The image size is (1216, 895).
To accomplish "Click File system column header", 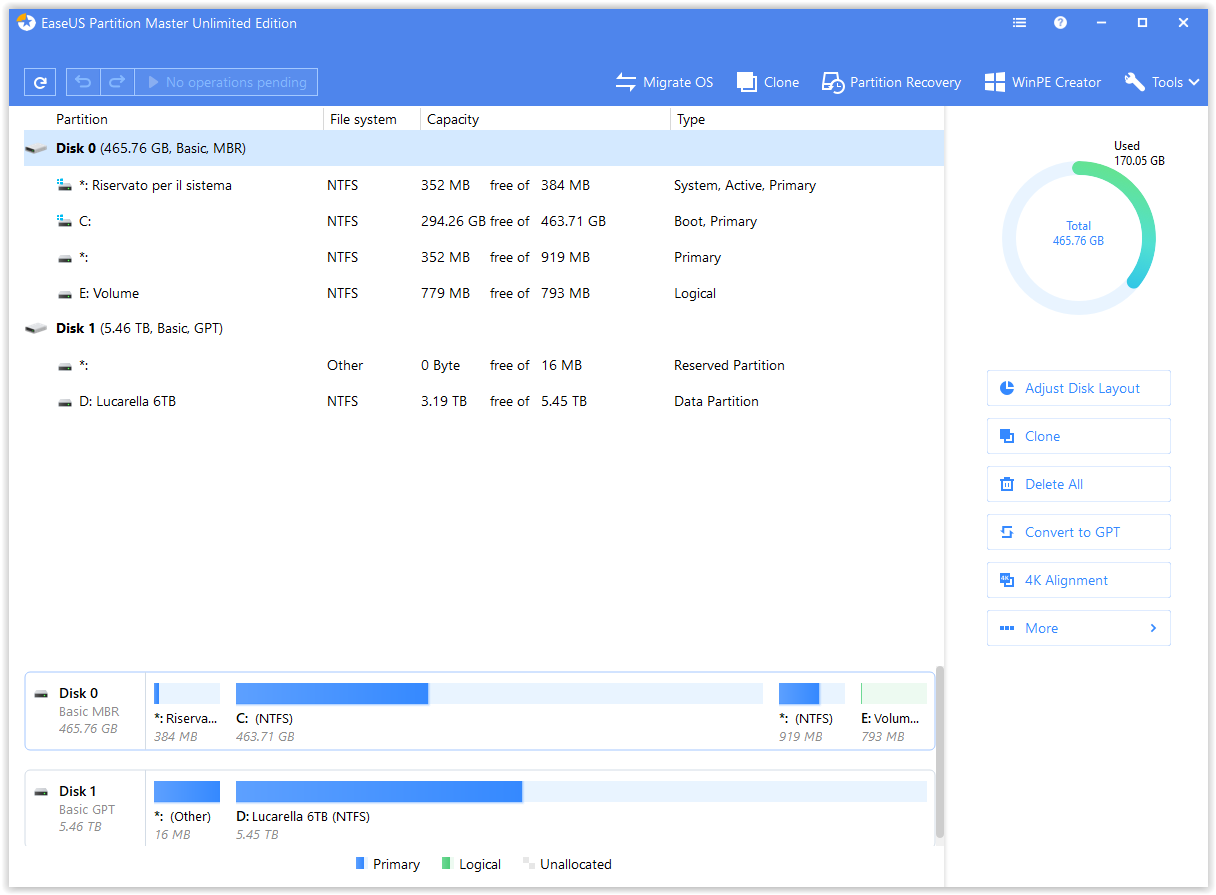I will (363, 119).
